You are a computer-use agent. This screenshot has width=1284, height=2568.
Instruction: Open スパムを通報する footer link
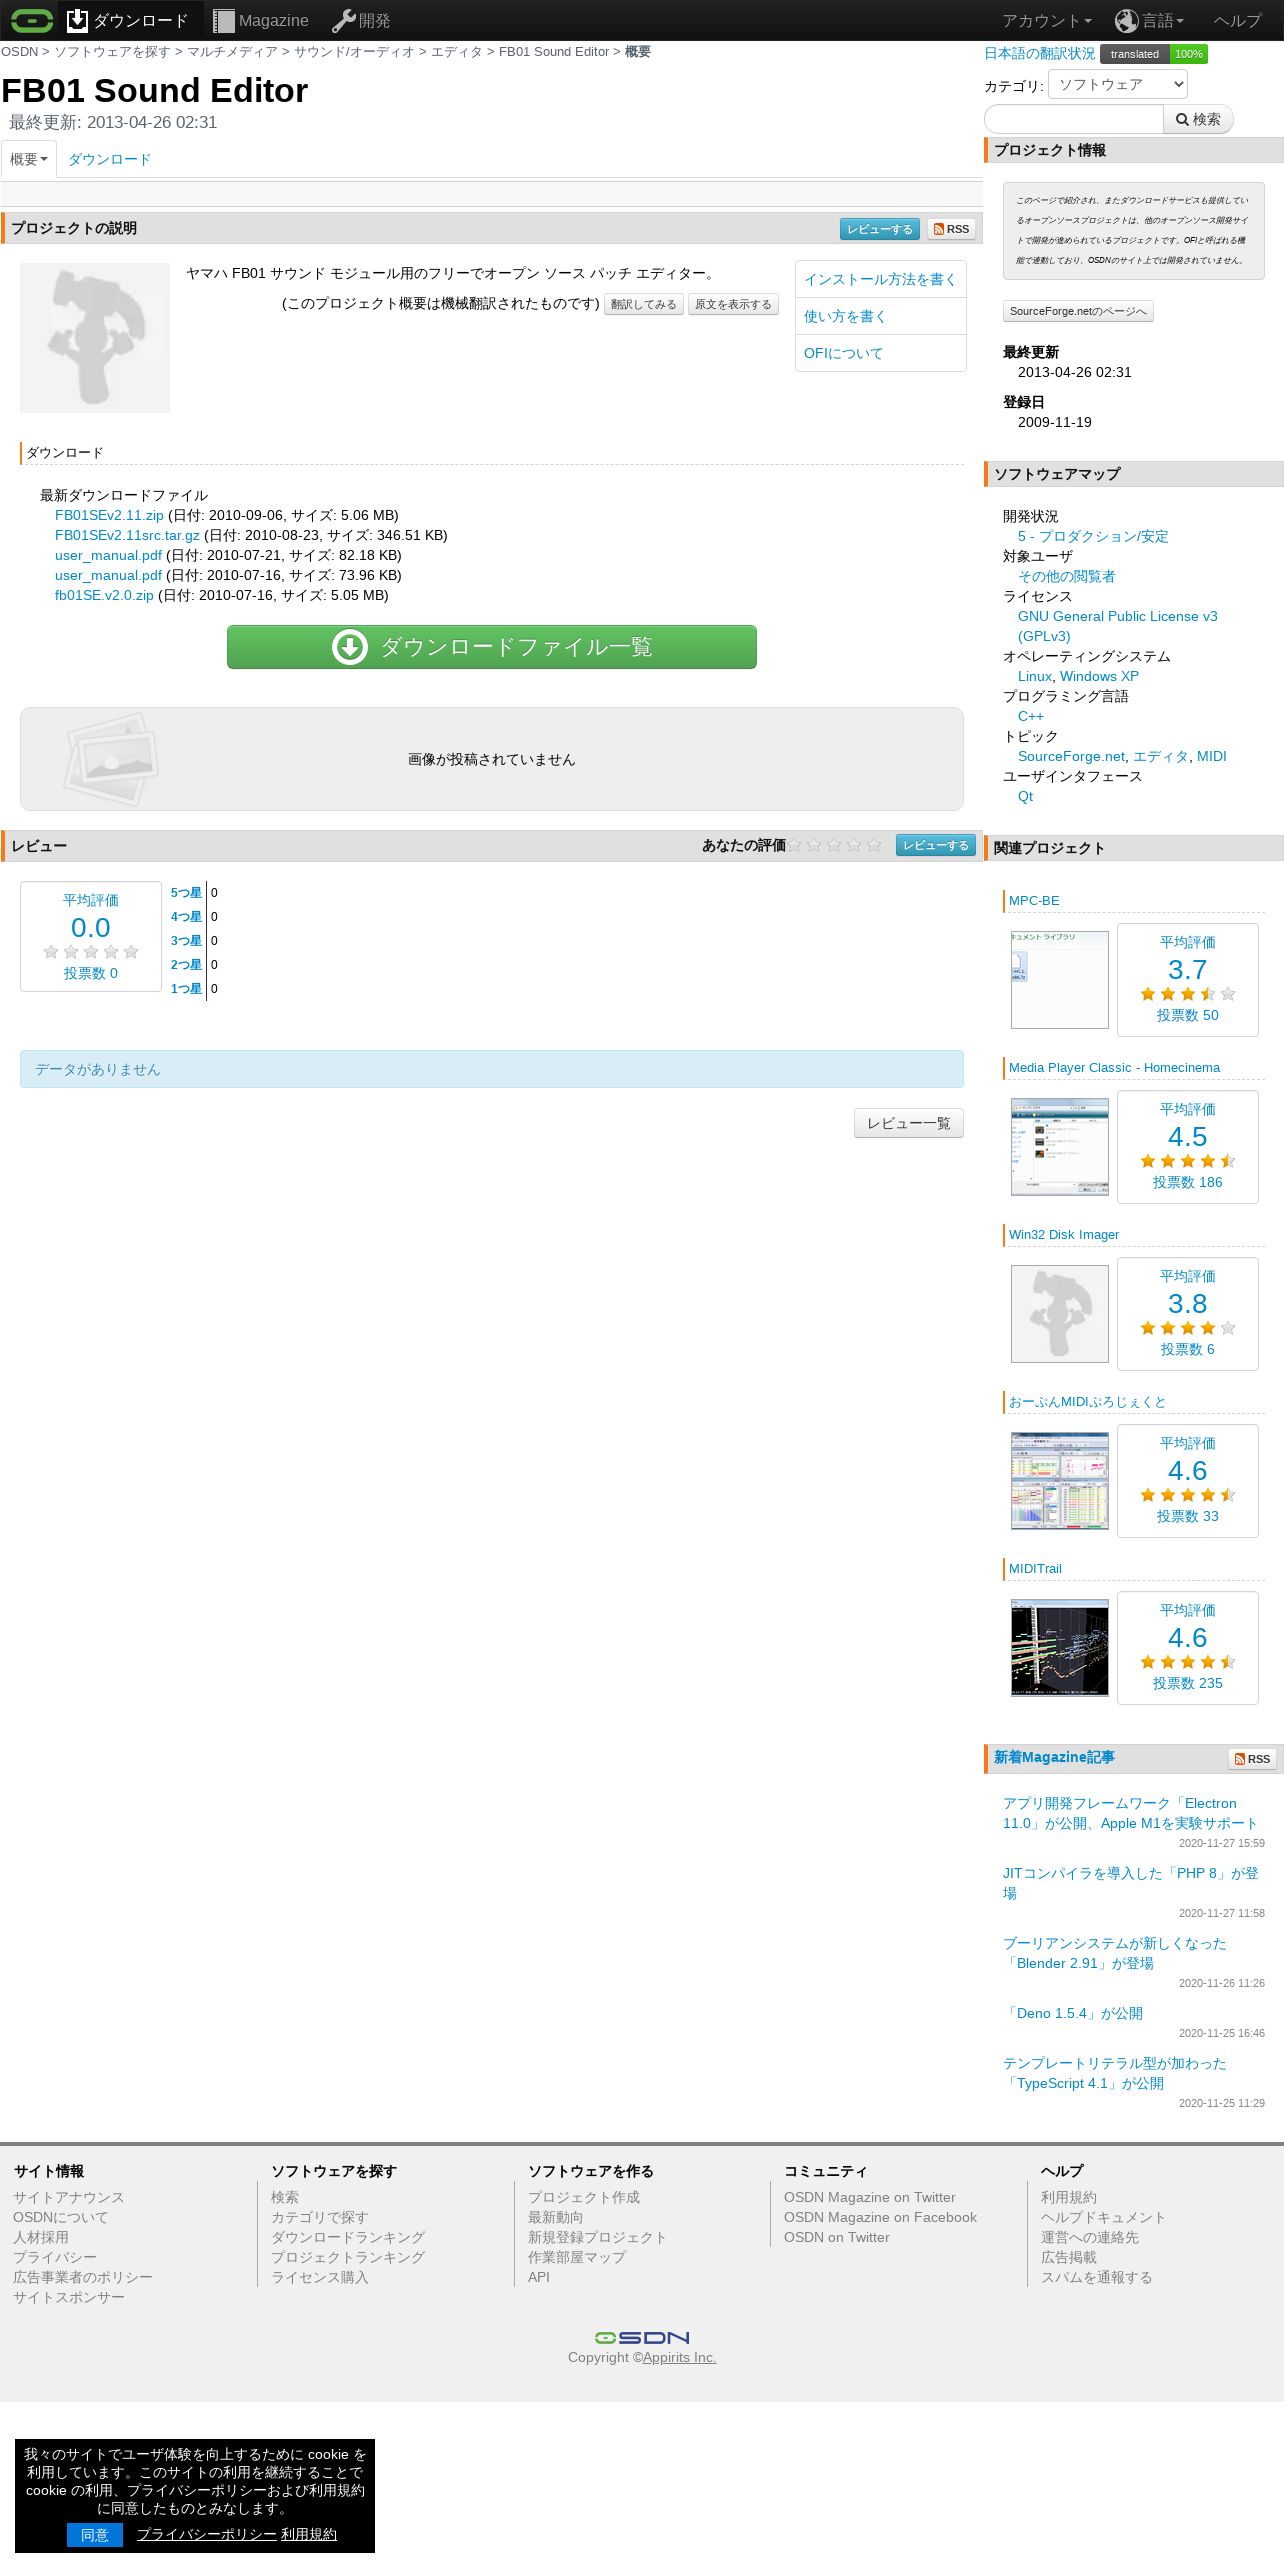[1097, 2277]
